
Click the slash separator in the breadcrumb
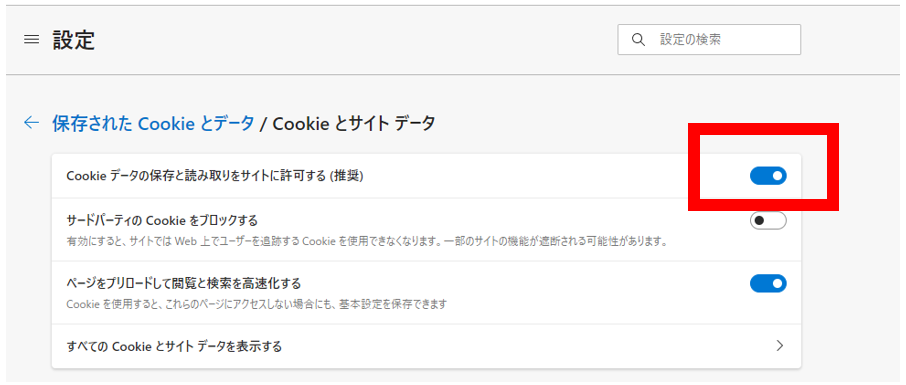point(263,124)
